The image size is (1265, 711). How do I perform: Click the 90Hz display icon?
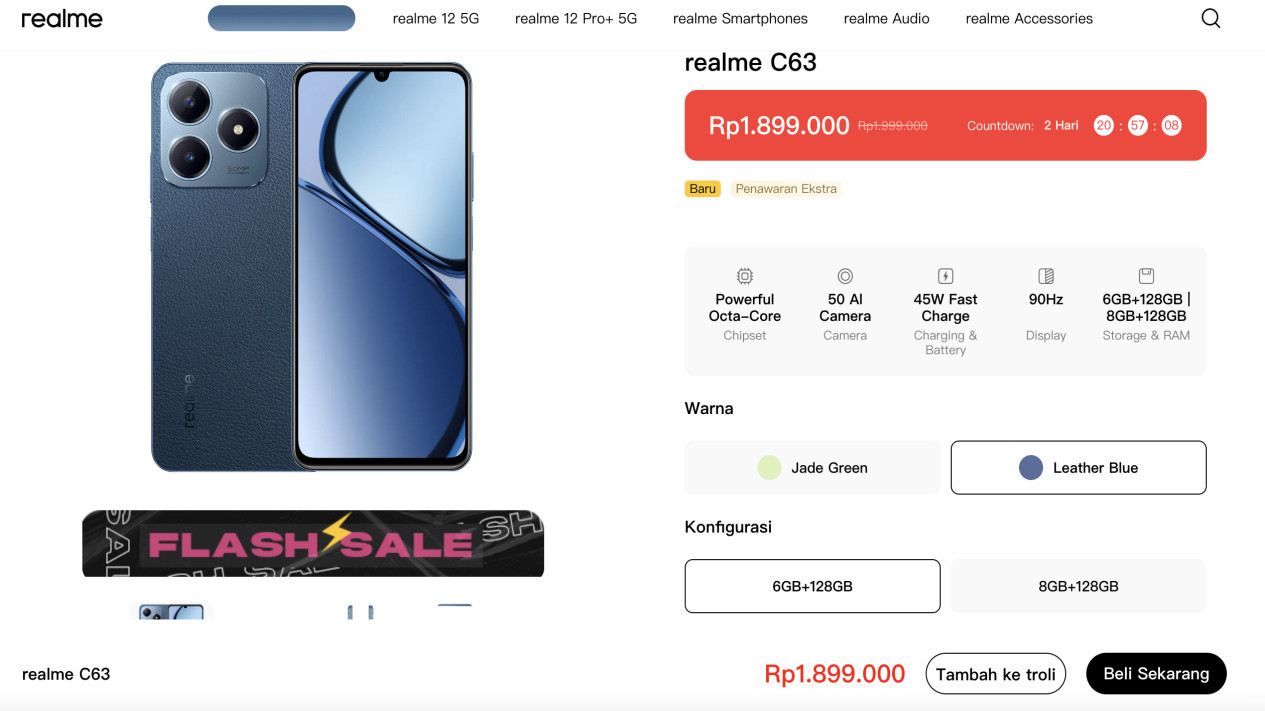tap(1046, 276)
